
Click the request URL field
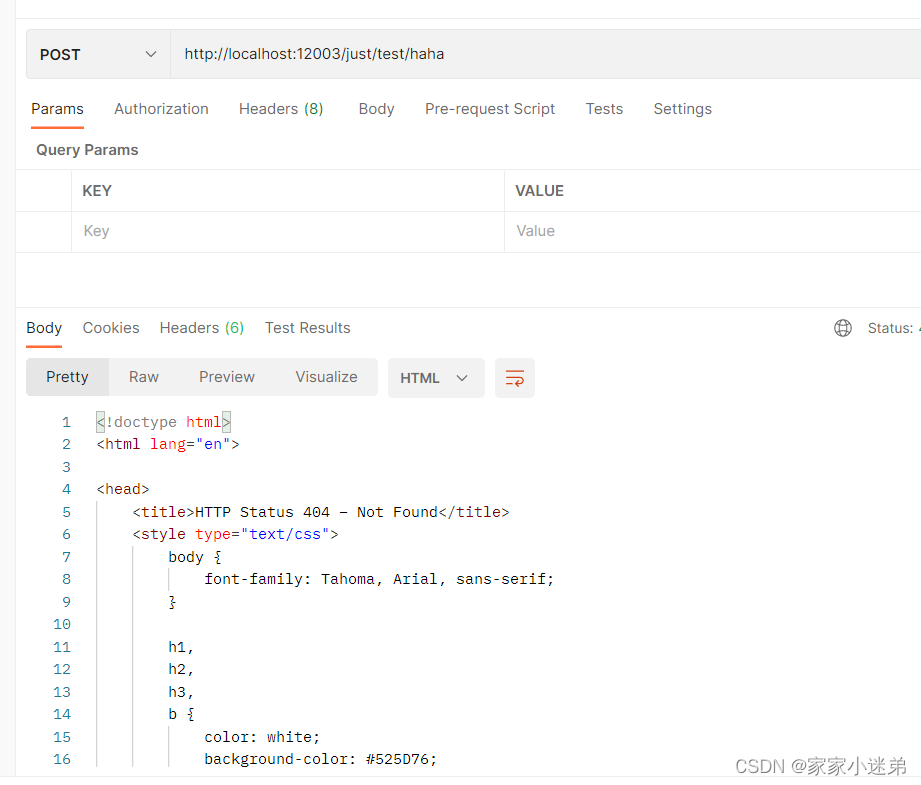[x=546, y=54]
